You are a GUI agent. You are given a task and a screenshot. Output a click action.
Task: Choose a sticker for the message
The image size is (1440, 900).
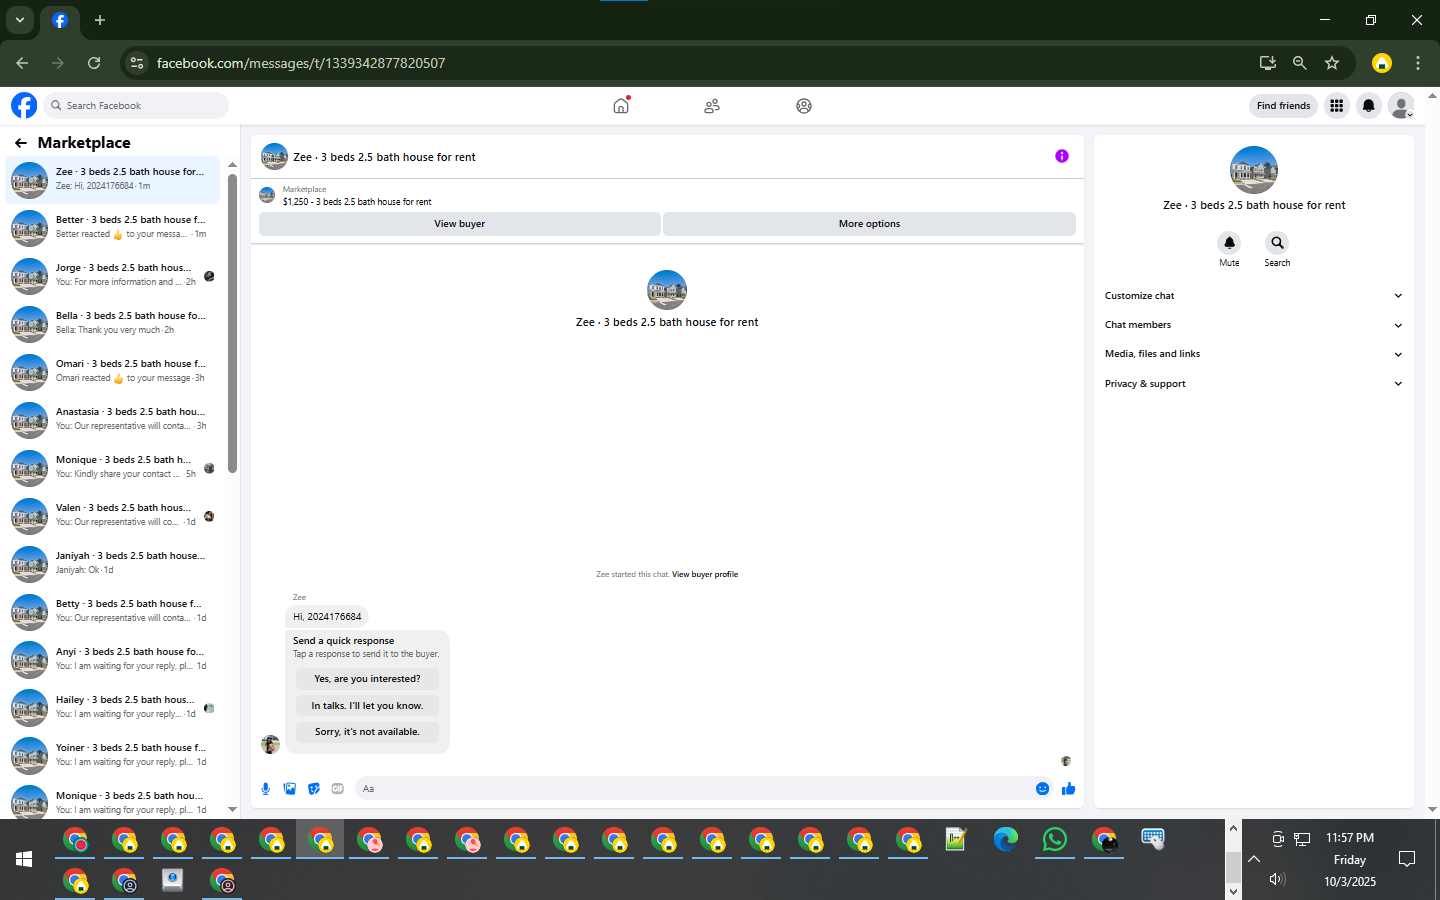pyautogui.click(x=314, y=789)
